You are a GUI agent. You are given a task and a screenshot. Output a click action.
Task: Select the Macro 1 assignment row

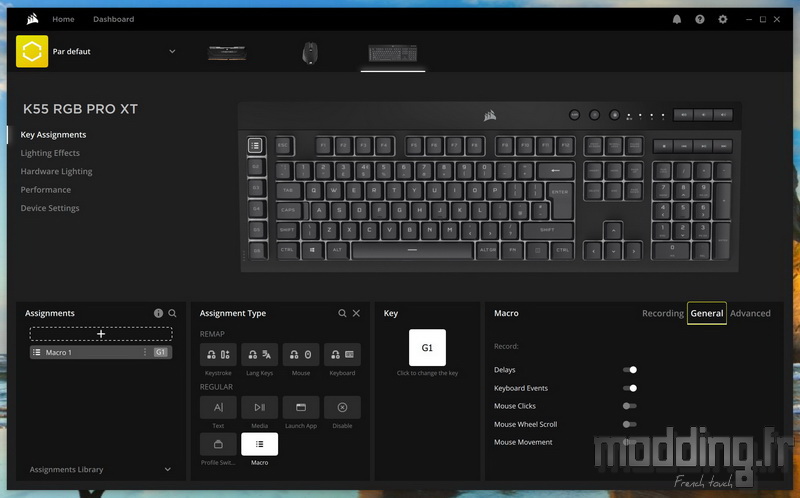(101, 352)
